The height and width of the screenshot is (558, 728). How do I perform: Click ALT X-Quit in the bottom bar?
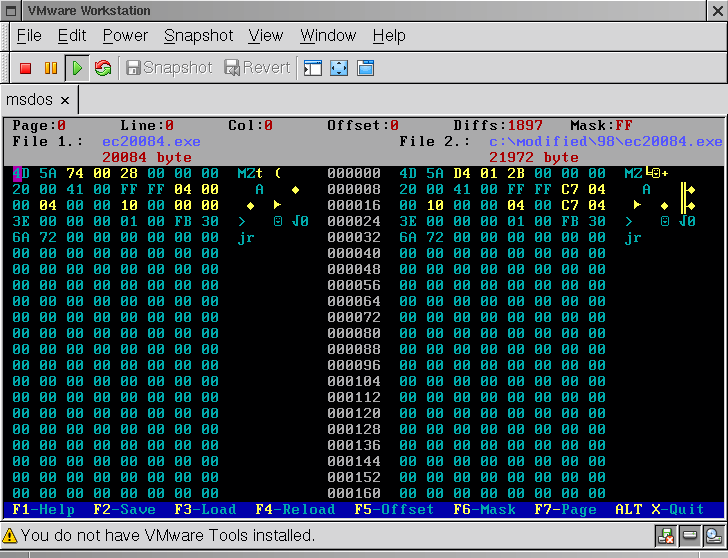tap(660, 510)
